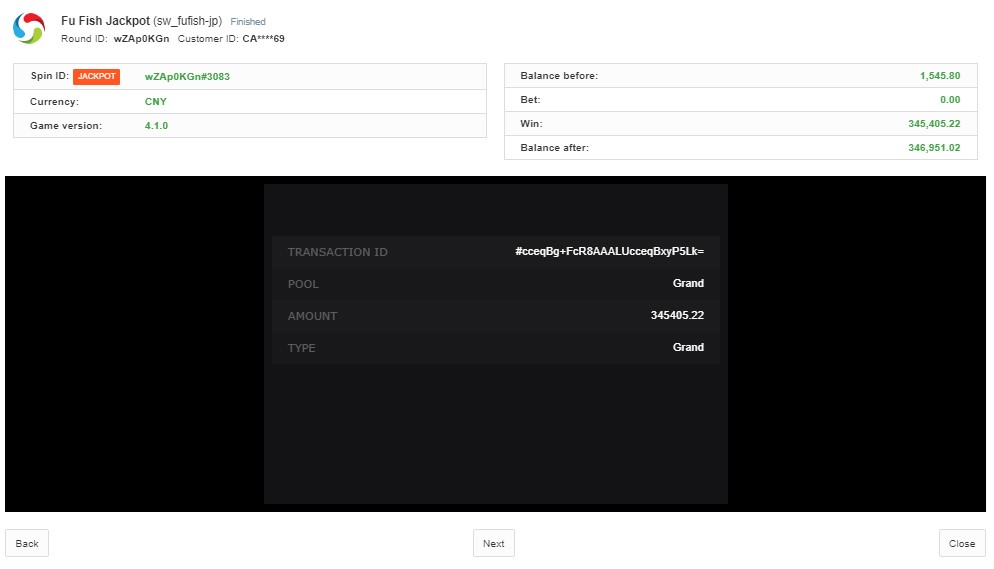
Task: Click the POOL row Grand value
Action: click(x=688, y=283)
